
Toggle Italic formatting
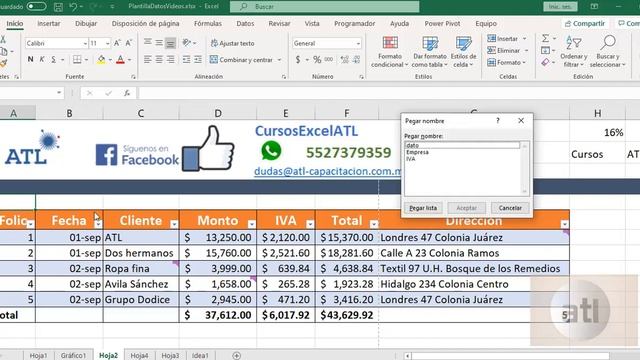pos(42,60)
